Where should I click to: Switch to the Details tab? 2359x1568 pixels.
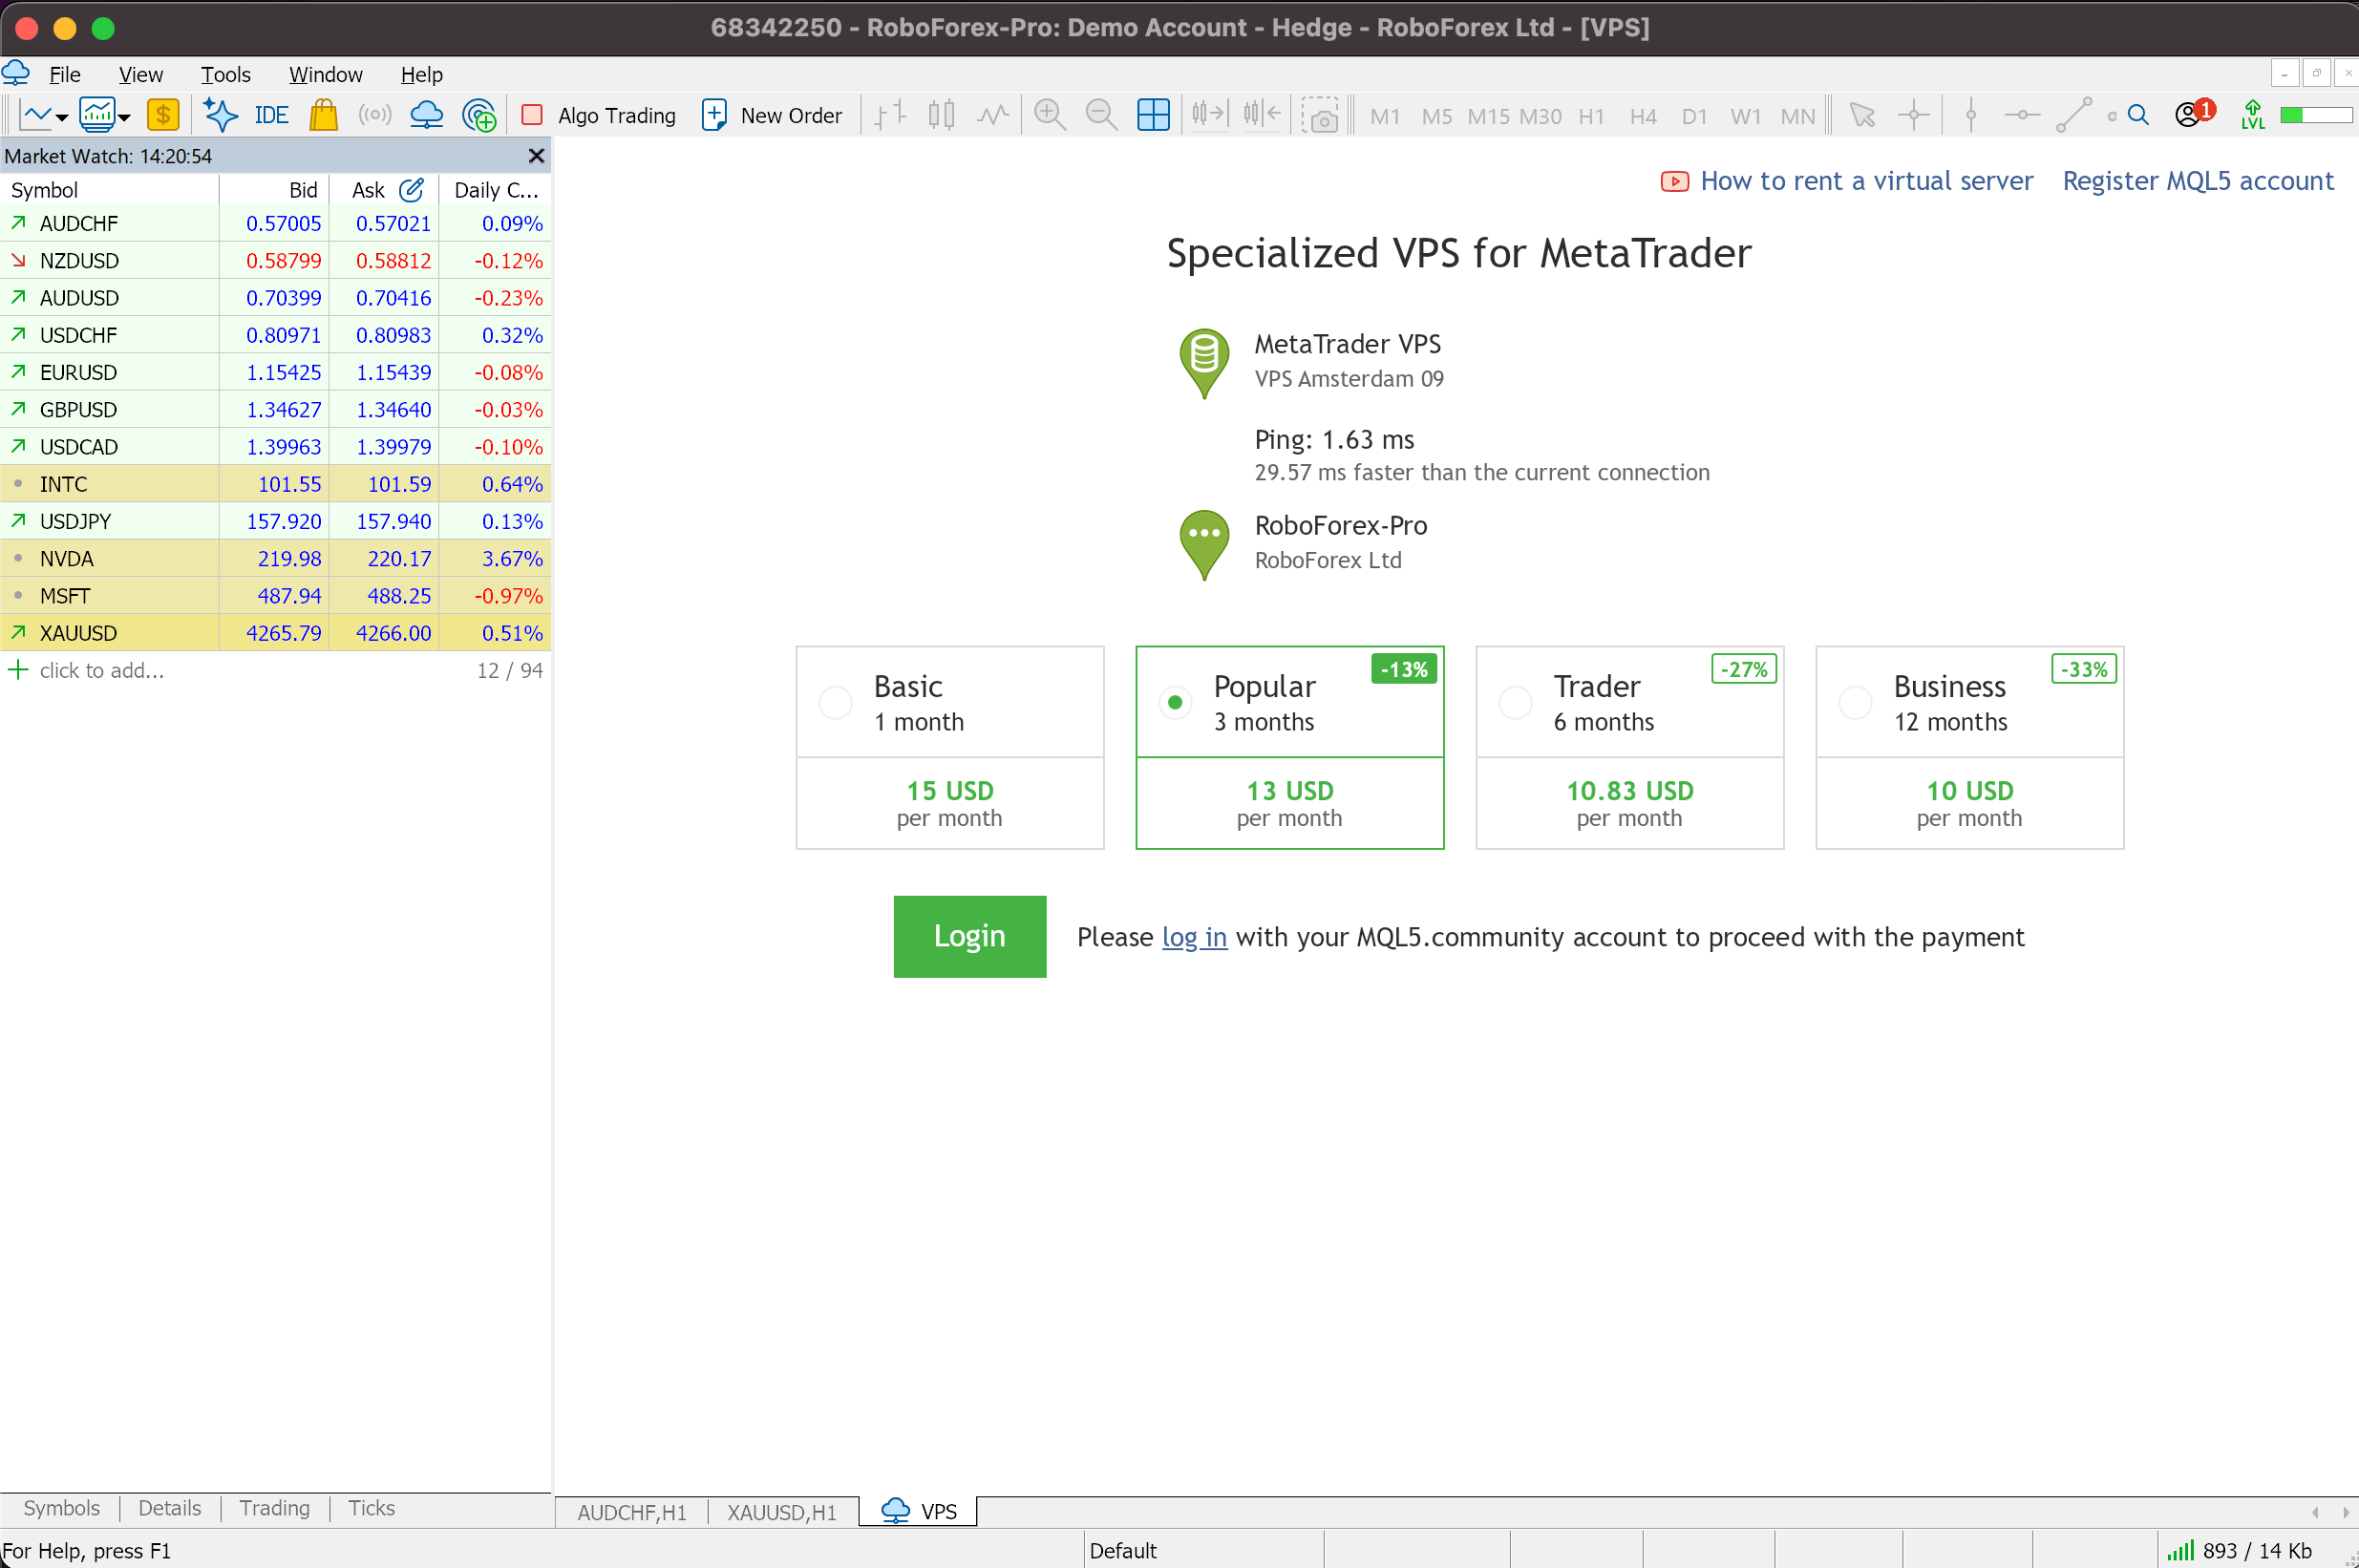pos(170,1508)
